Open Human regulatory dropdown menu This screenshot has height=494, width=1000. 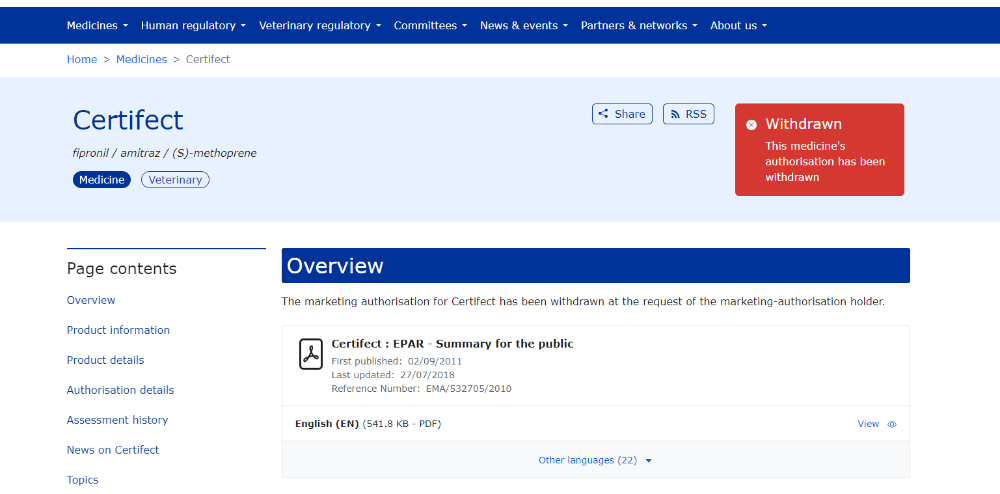[193, 25]
